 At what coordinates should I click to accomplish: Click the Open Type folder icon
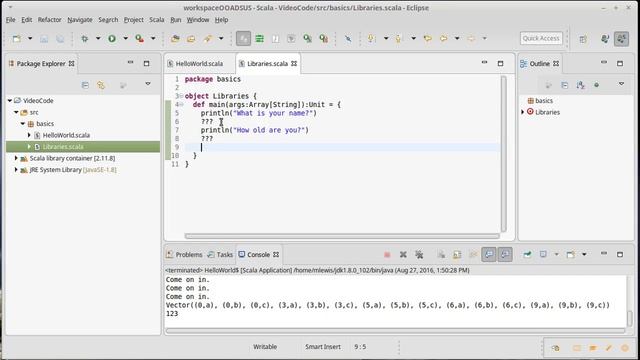[x=175, y=38]
